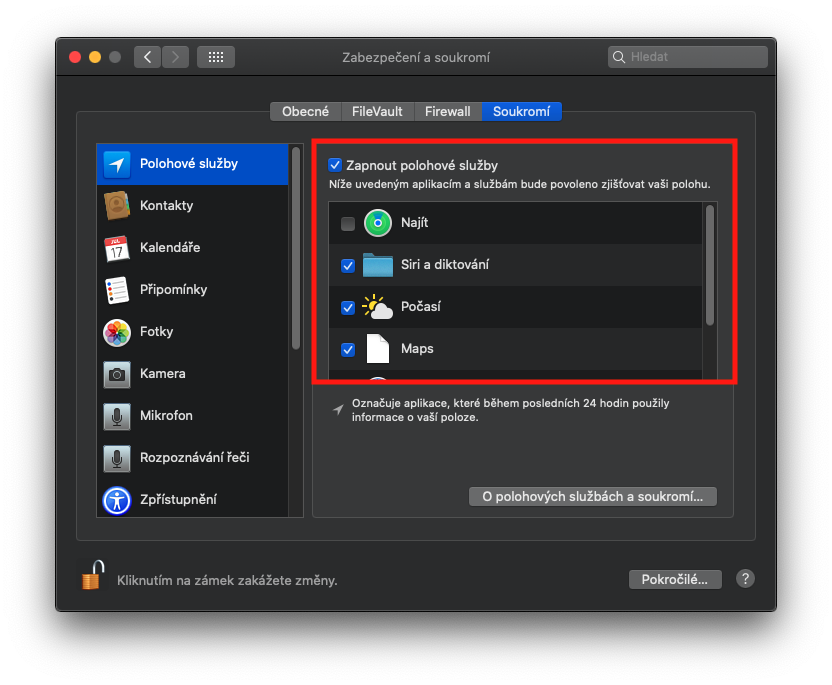Screen dimensions: 832x685
Task: Click the Rozpoznávání řeči microphone icon
Action: pyautogui.click(x=117, y=458)
